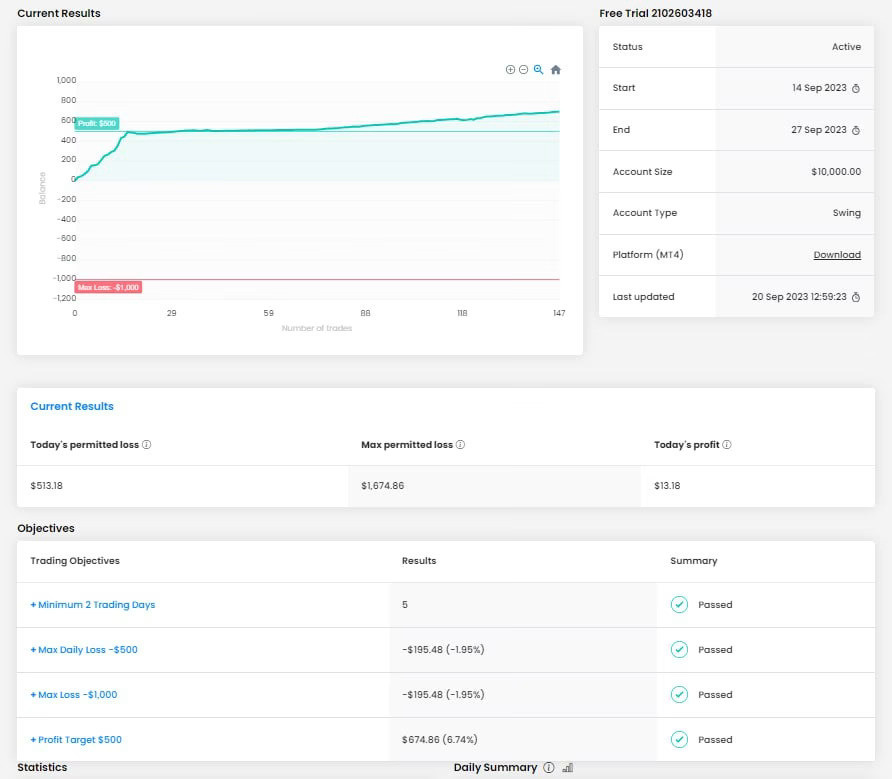Click info icon next to Today's permitted loss

pos(147,445)
